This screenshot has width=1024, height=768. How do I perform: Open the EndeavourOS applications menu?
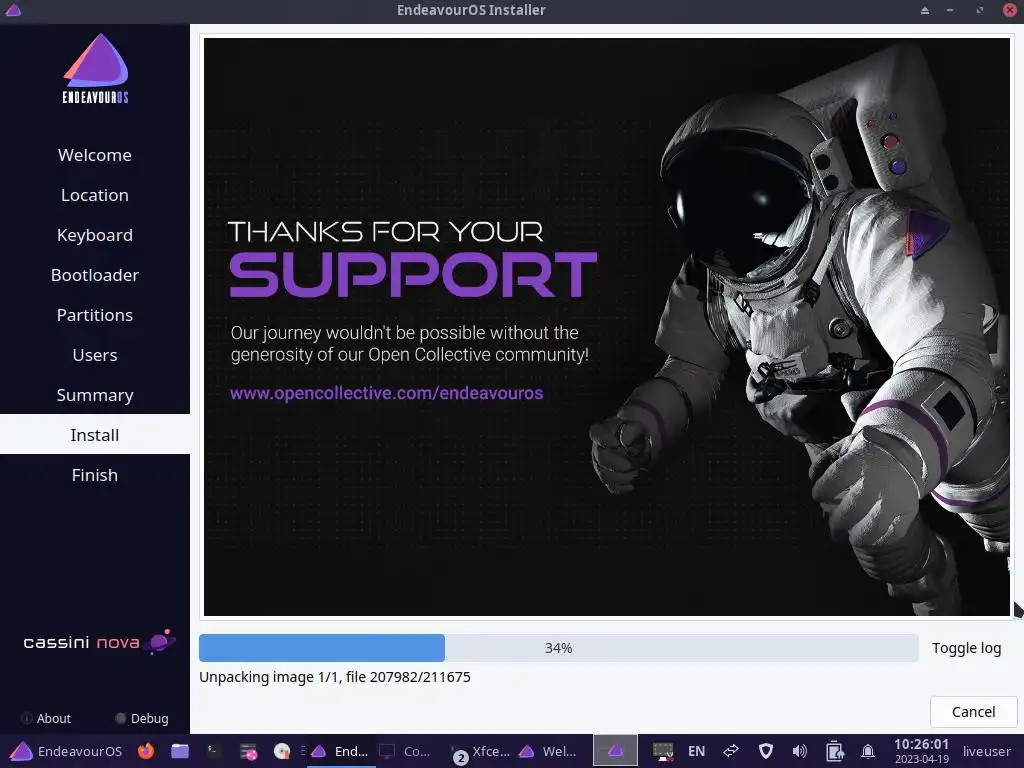tap(66, 751)
